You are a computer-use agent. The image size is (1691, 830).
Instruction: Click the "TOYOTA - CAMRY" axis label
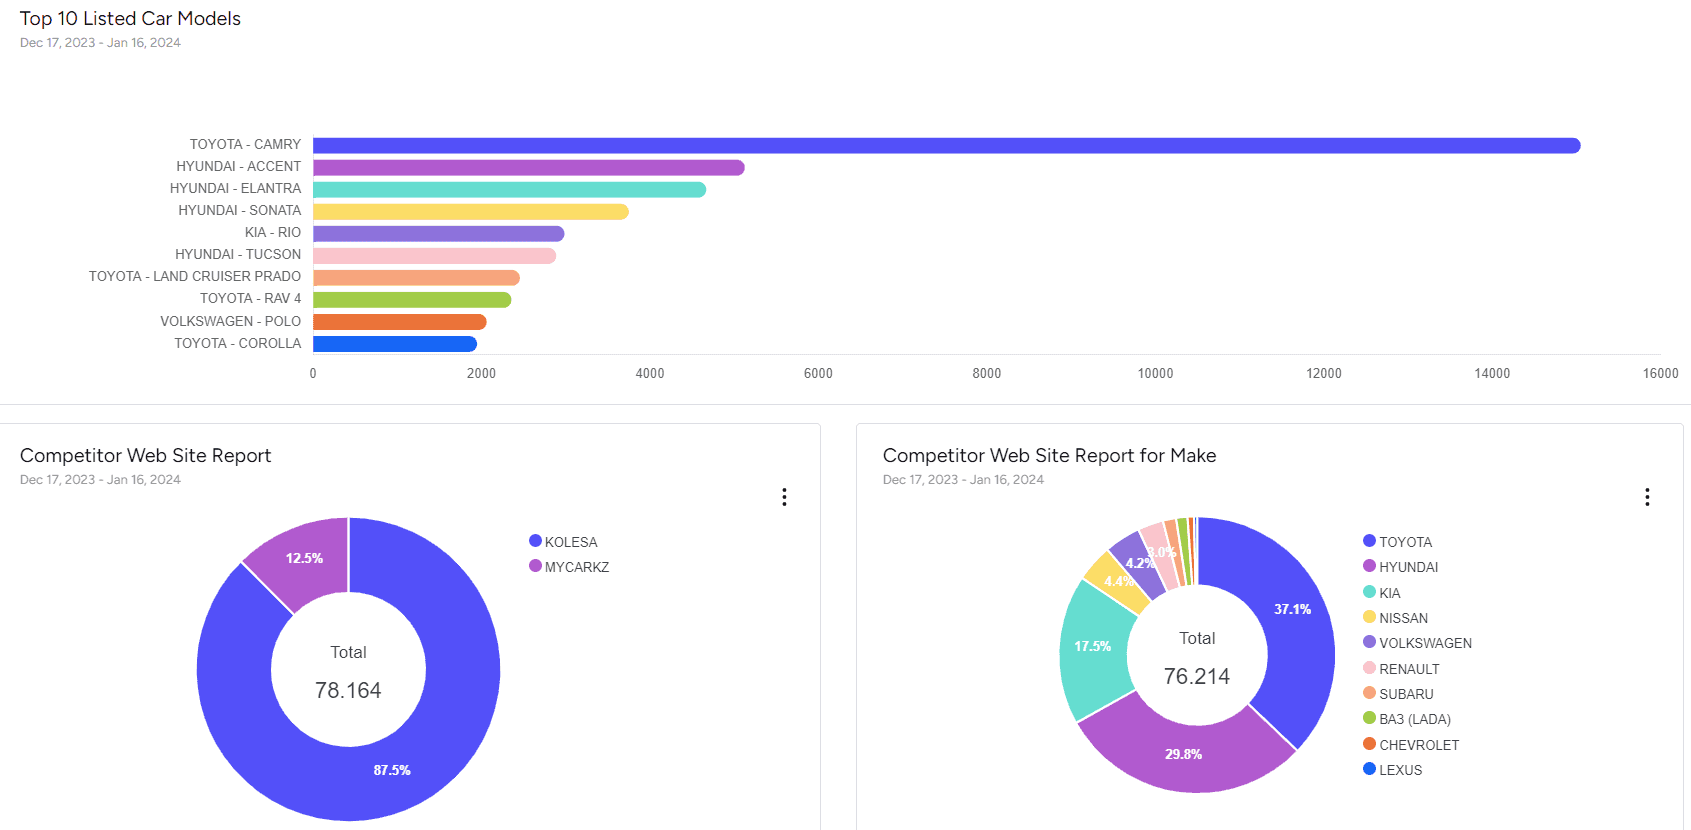(x=245, y=145)
